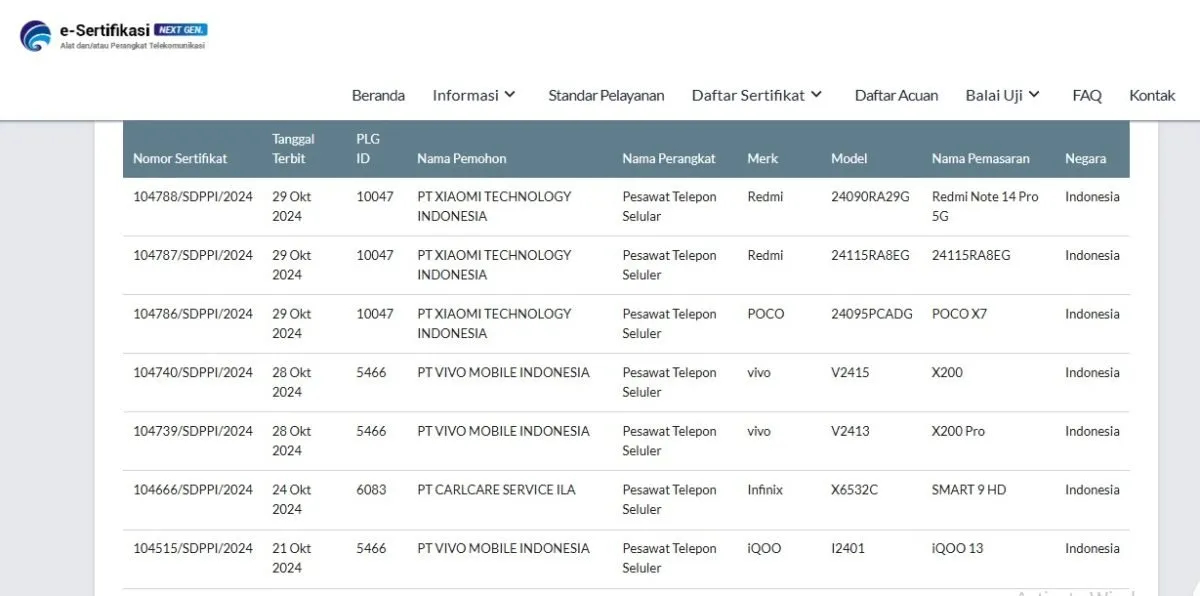Click model cell V2415
Image resolution: width=1200 pixels, height=596 pixels.
tap(850, 372)
